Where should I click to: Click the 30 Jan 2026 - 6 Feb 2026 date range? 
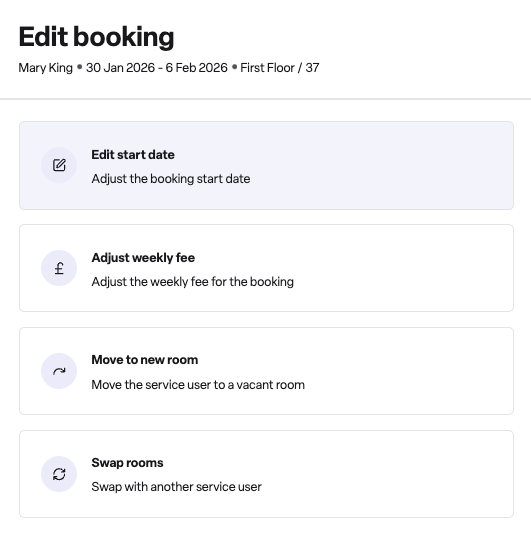tap(157, 68)
